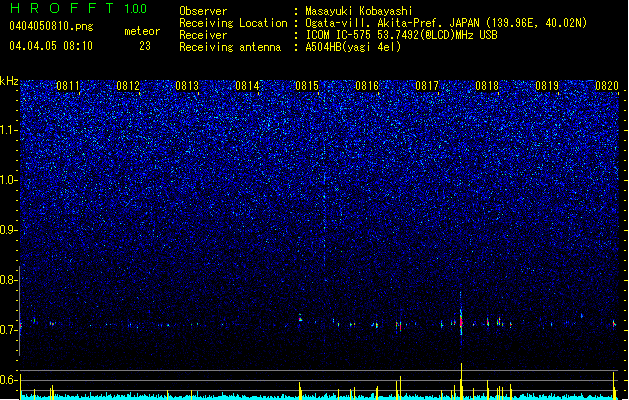Click the 'Observer' field label
This screenshot has width=629, height=400.
[x=203, y=11]
